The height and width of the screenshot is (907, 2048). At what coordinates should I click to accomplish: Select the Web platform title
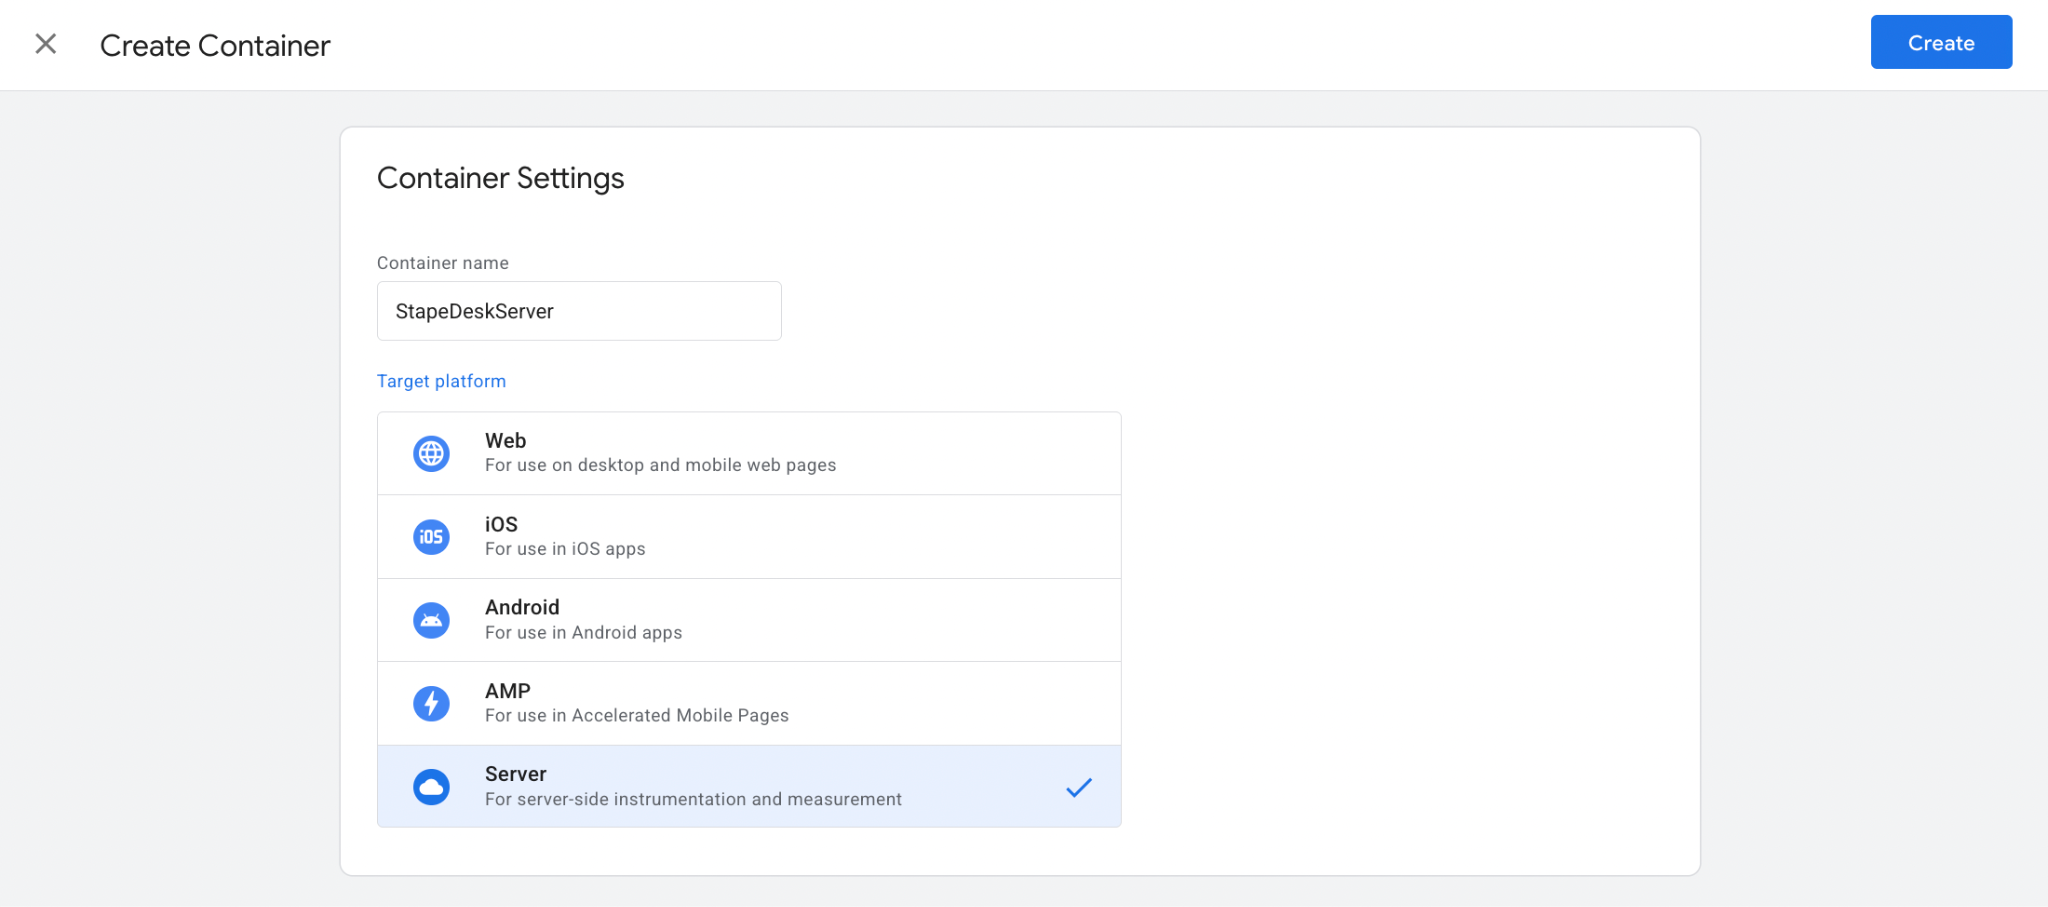pyautogui.click(x=505, y=441)
